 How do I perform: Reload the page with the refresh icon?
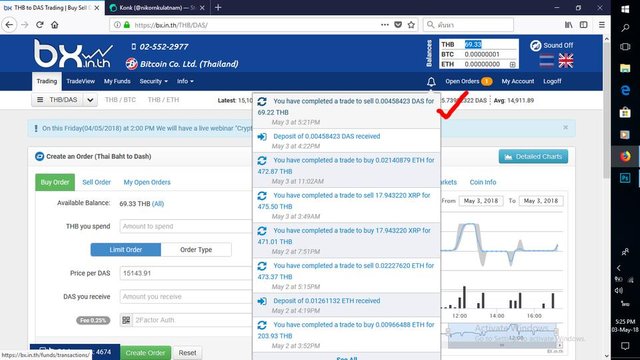click(x=40, y=25)
